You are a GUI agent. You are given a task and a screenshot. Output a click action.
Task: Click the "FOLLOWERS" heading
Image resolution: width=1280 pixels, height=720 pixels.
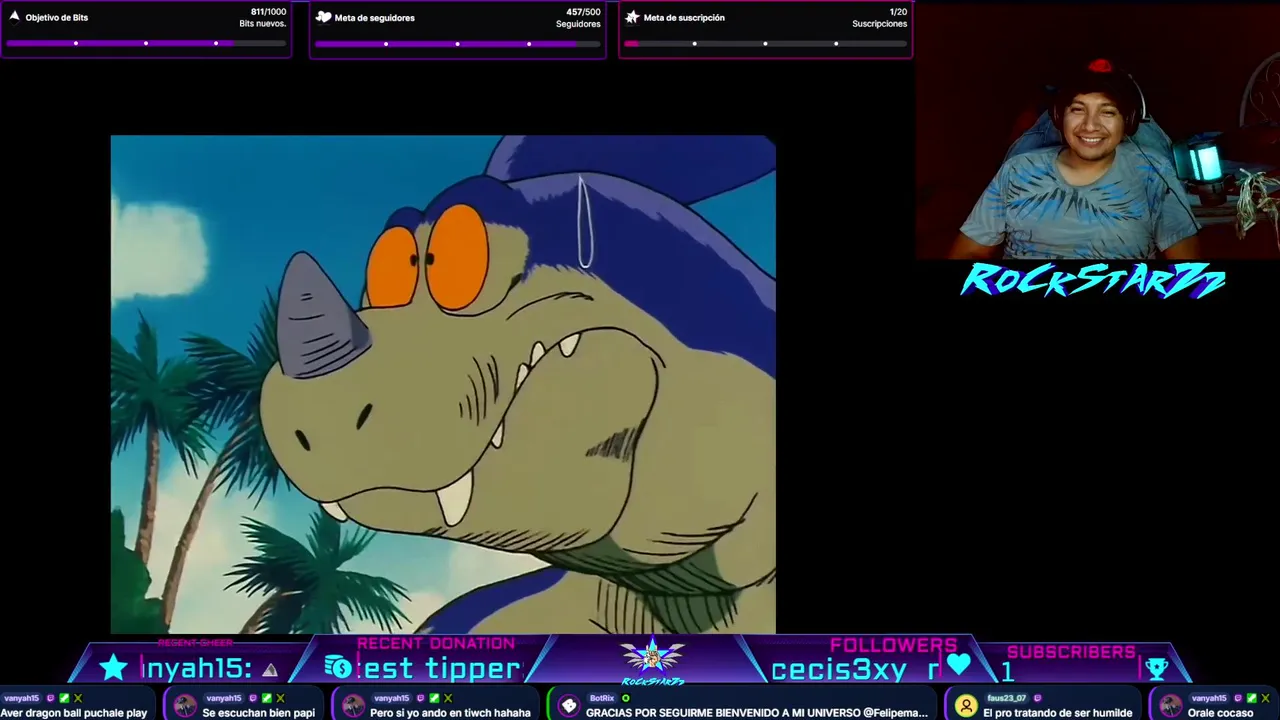[893, 646]
